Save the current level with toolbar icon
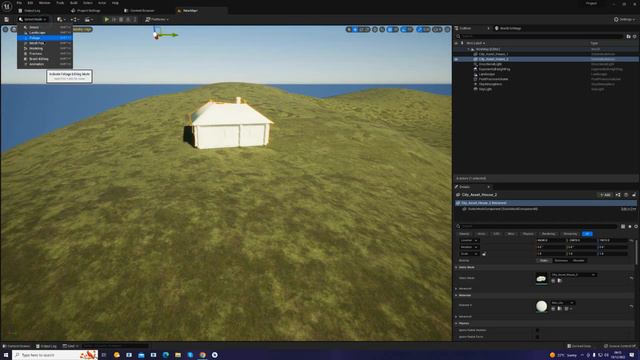Image resolution: width=640 pixels, height=360 pixels. 7,19
